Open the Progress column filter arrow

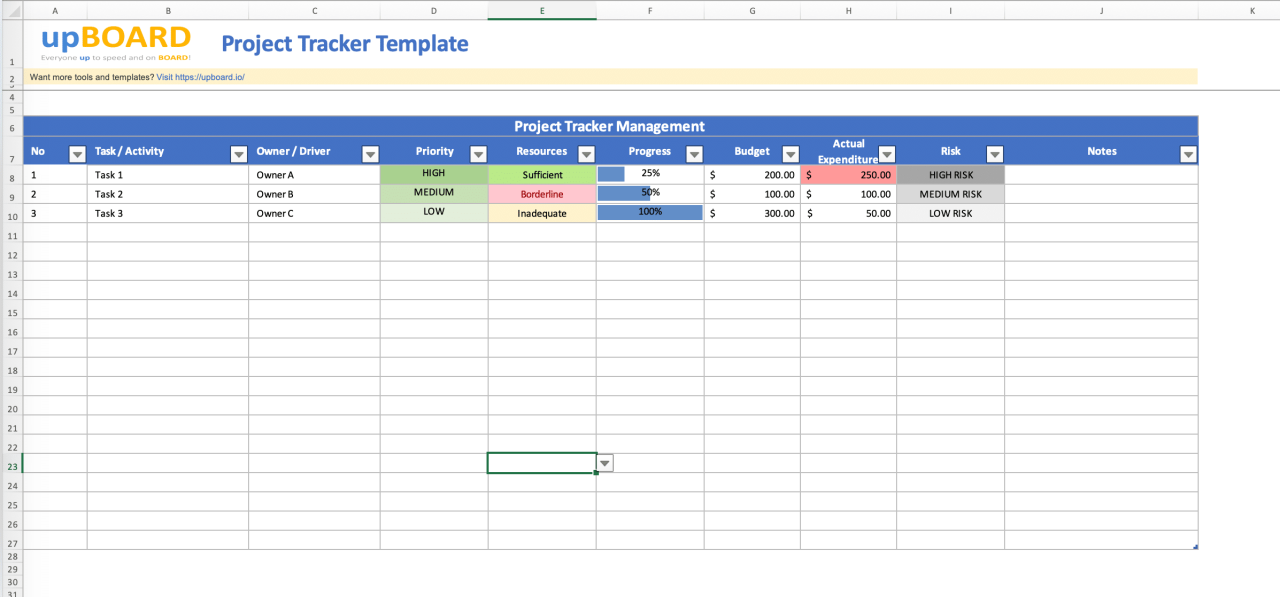click(x=694, y=154)
